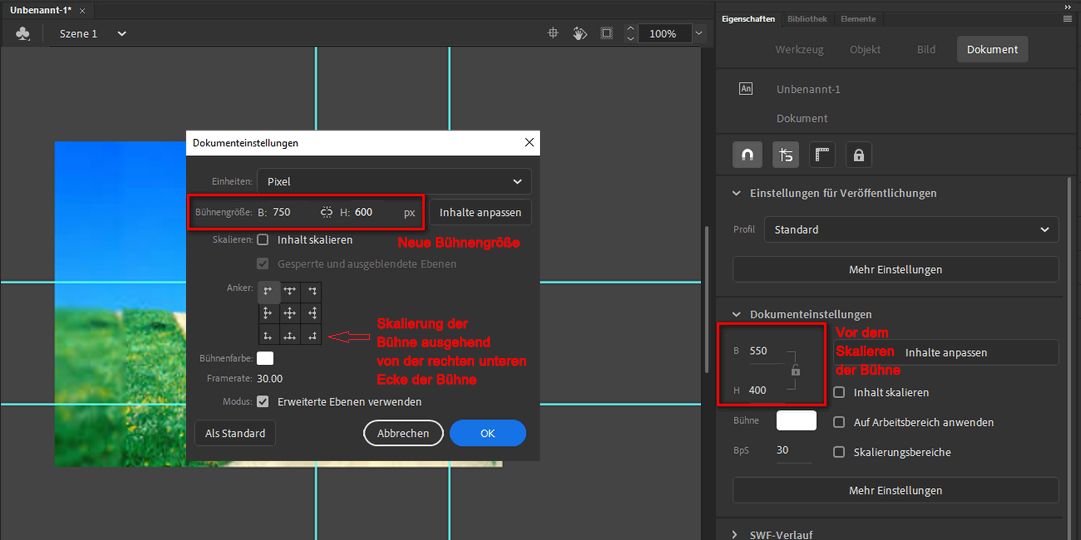Click the Center Stage icon in toolbar
Viewport: 1081px width, 540px height.
point(553,33)
